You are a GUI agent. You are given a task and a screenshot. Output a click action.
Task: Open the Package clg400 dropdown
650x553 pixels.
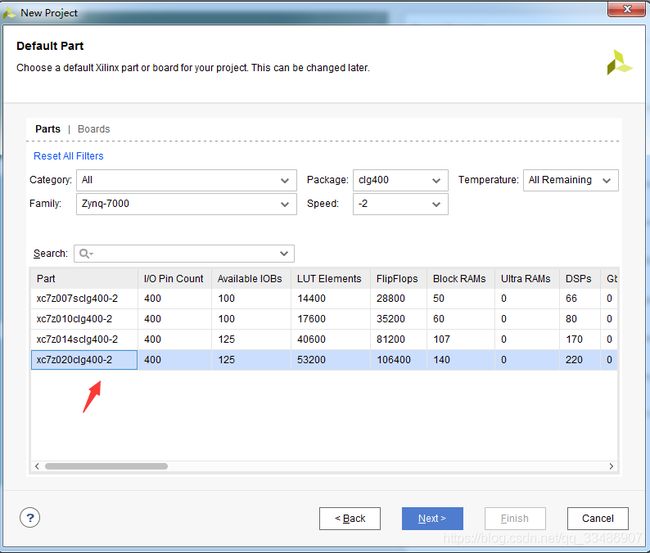(x=400, y=180)
